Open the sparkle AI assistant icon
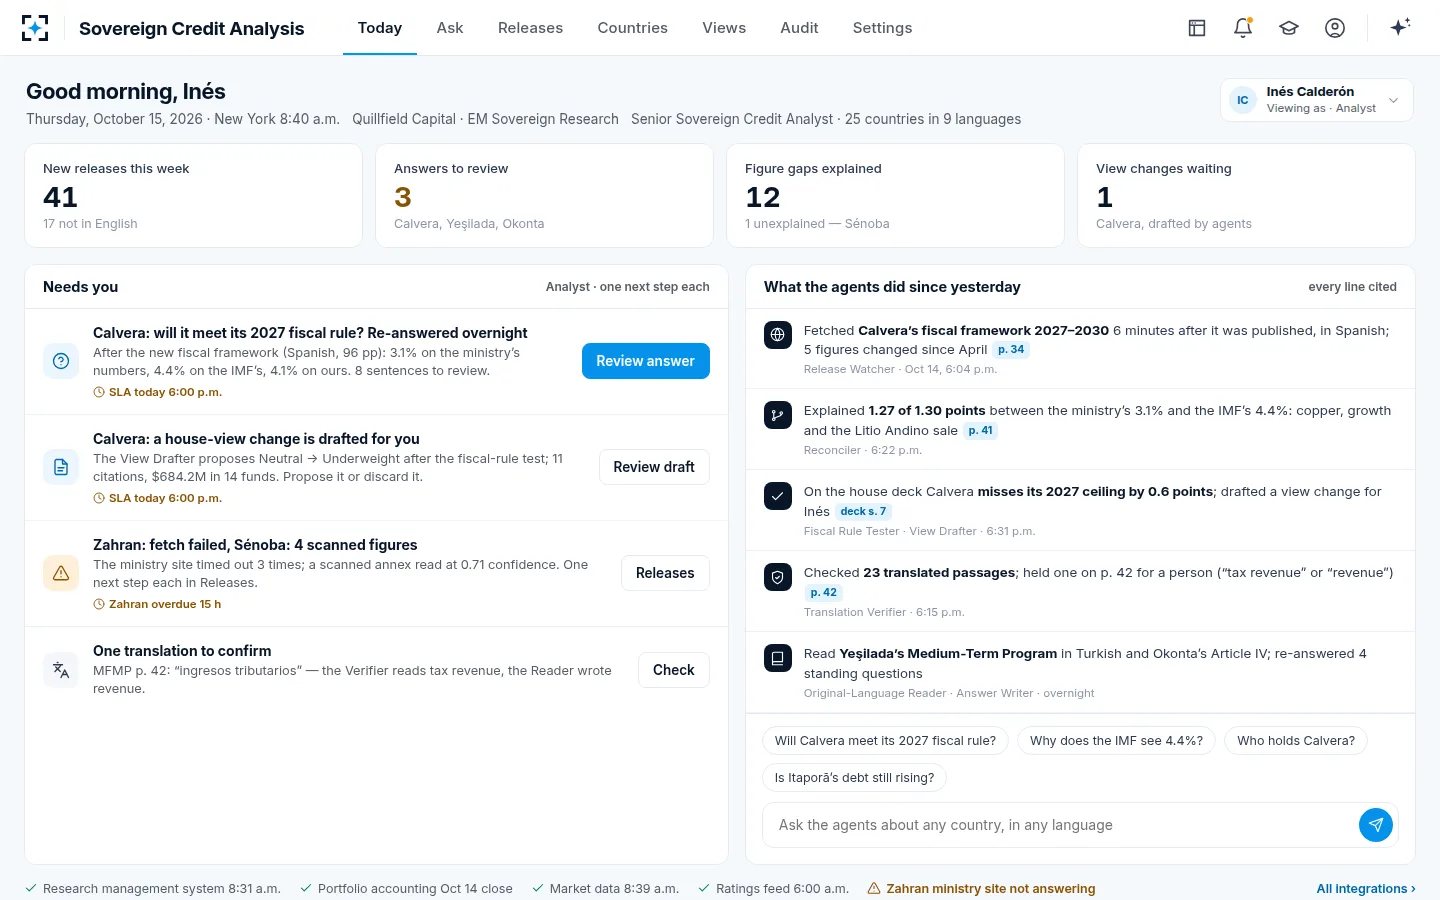 coord(1400,28)
